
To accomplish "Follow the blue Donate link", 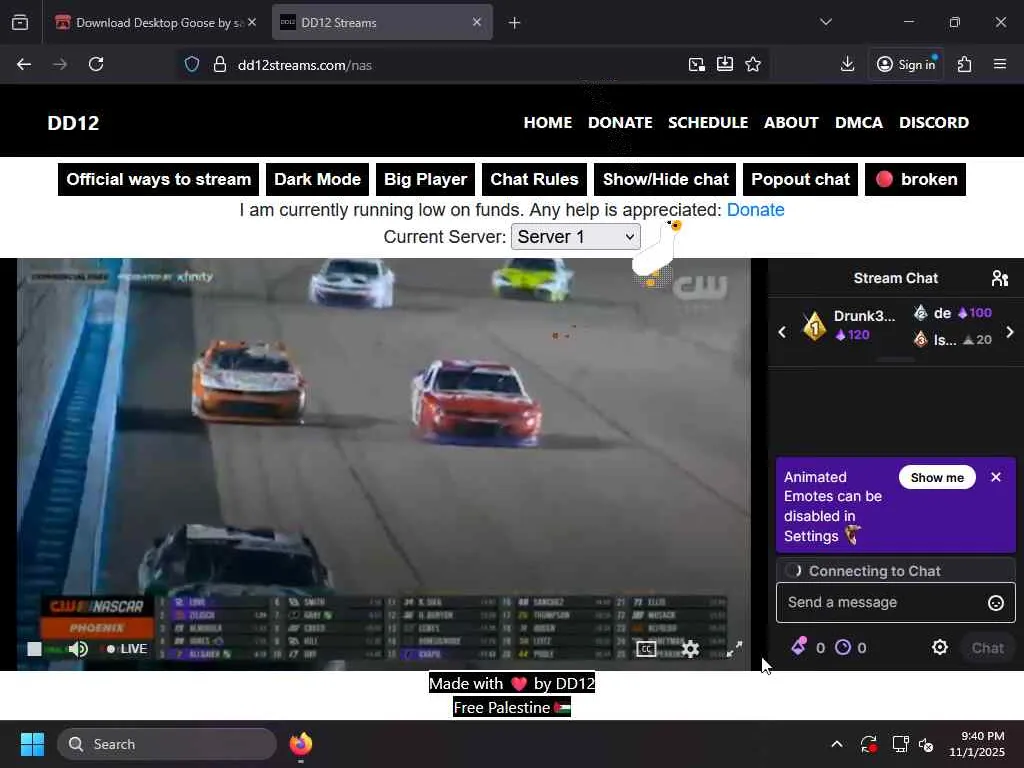I will (756, 210).
